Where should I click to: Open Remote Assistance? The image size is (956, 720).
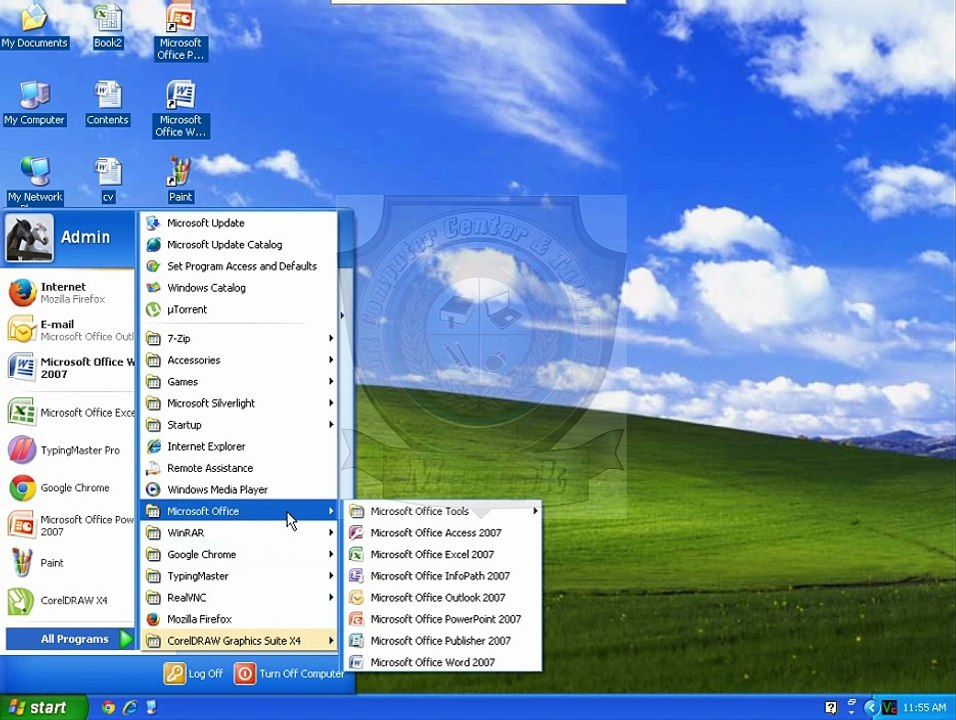(x=239, y=468)
